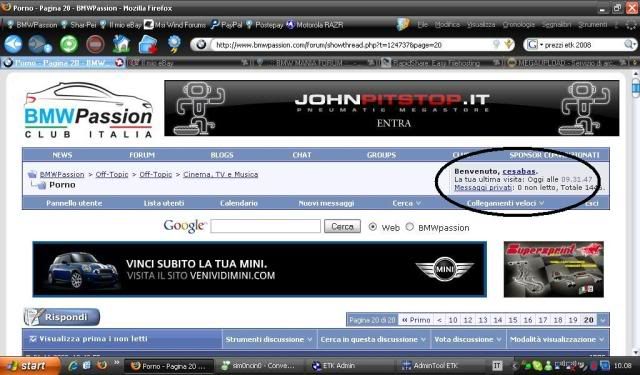640x375 pixels.
Task: Go to thread page 19
Action: [x=573, y=320]
